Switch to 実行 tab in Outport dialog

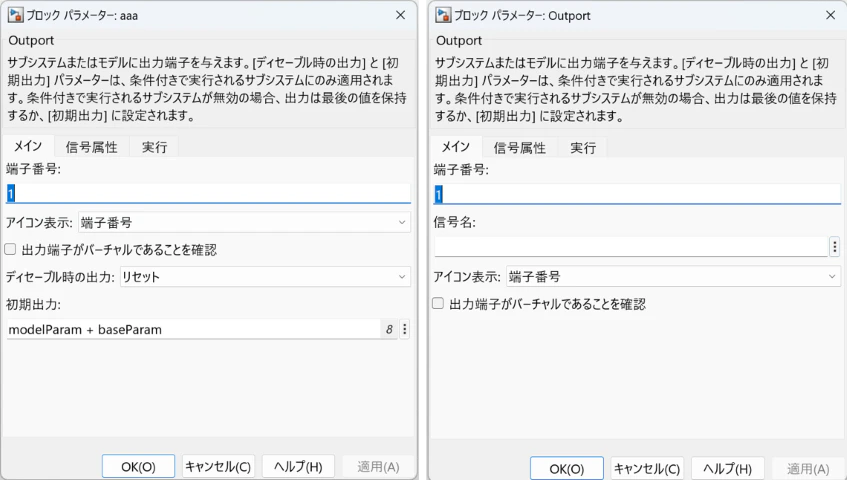coord(583,147)
